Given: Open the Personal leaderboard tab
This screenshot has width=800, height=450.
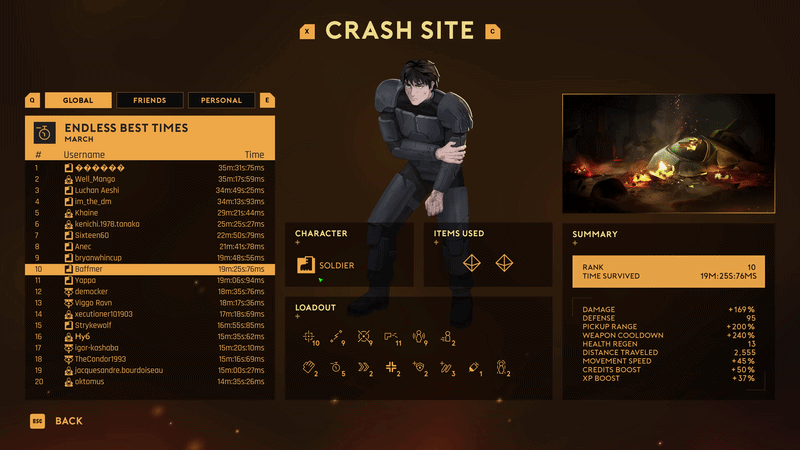Looking at the screenshot, I should point(221,100).
